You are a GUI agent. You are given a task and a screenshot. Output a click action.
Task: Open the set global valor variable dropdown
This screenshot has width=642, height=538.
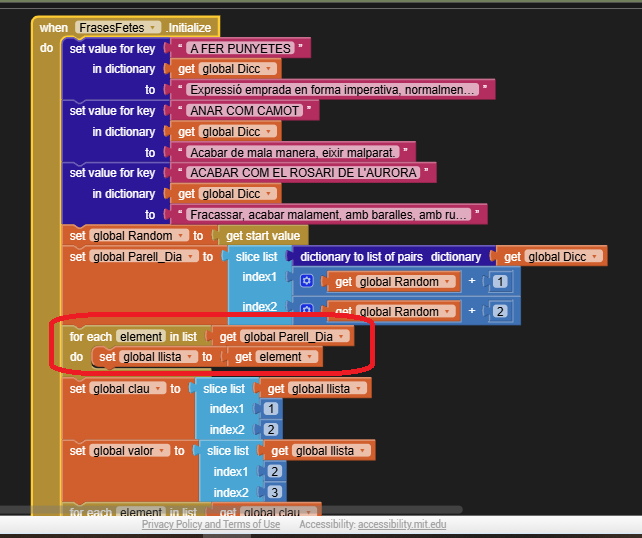click(164, 451)
